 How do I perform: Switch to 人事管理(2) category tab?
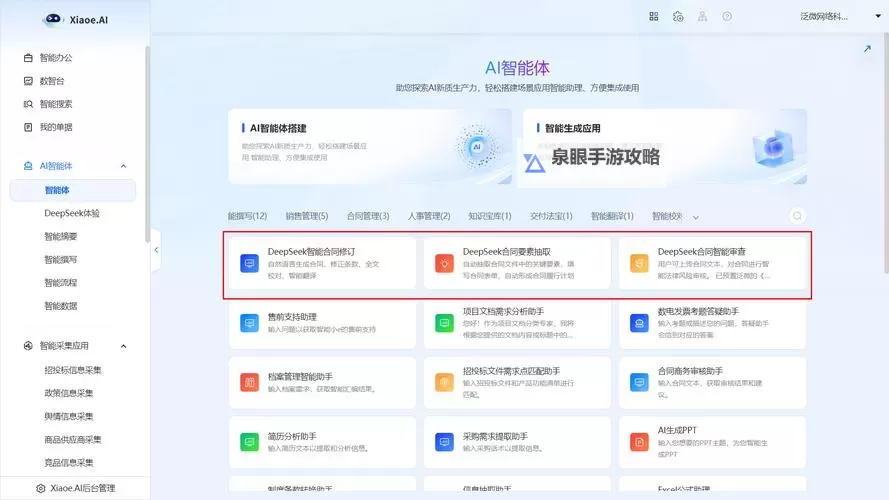point(429,216)
